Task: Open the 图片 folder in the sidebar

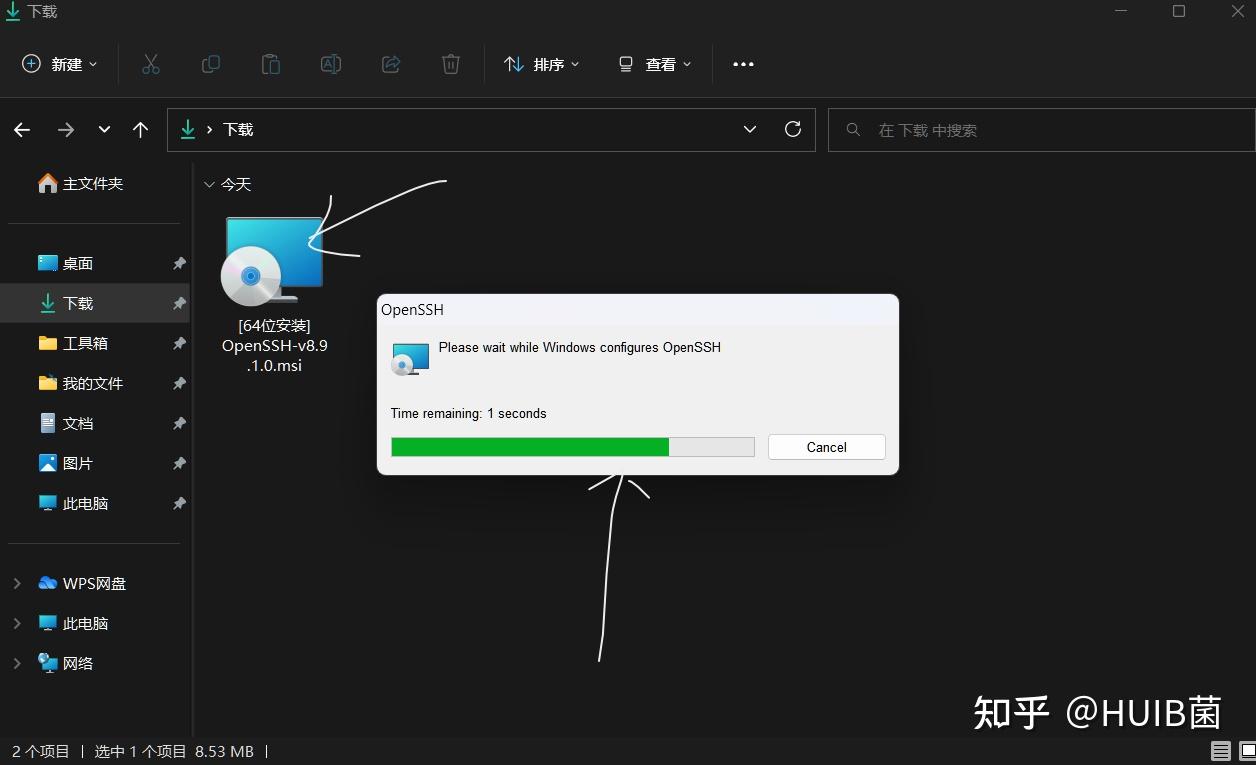Action: pos(77,463)
